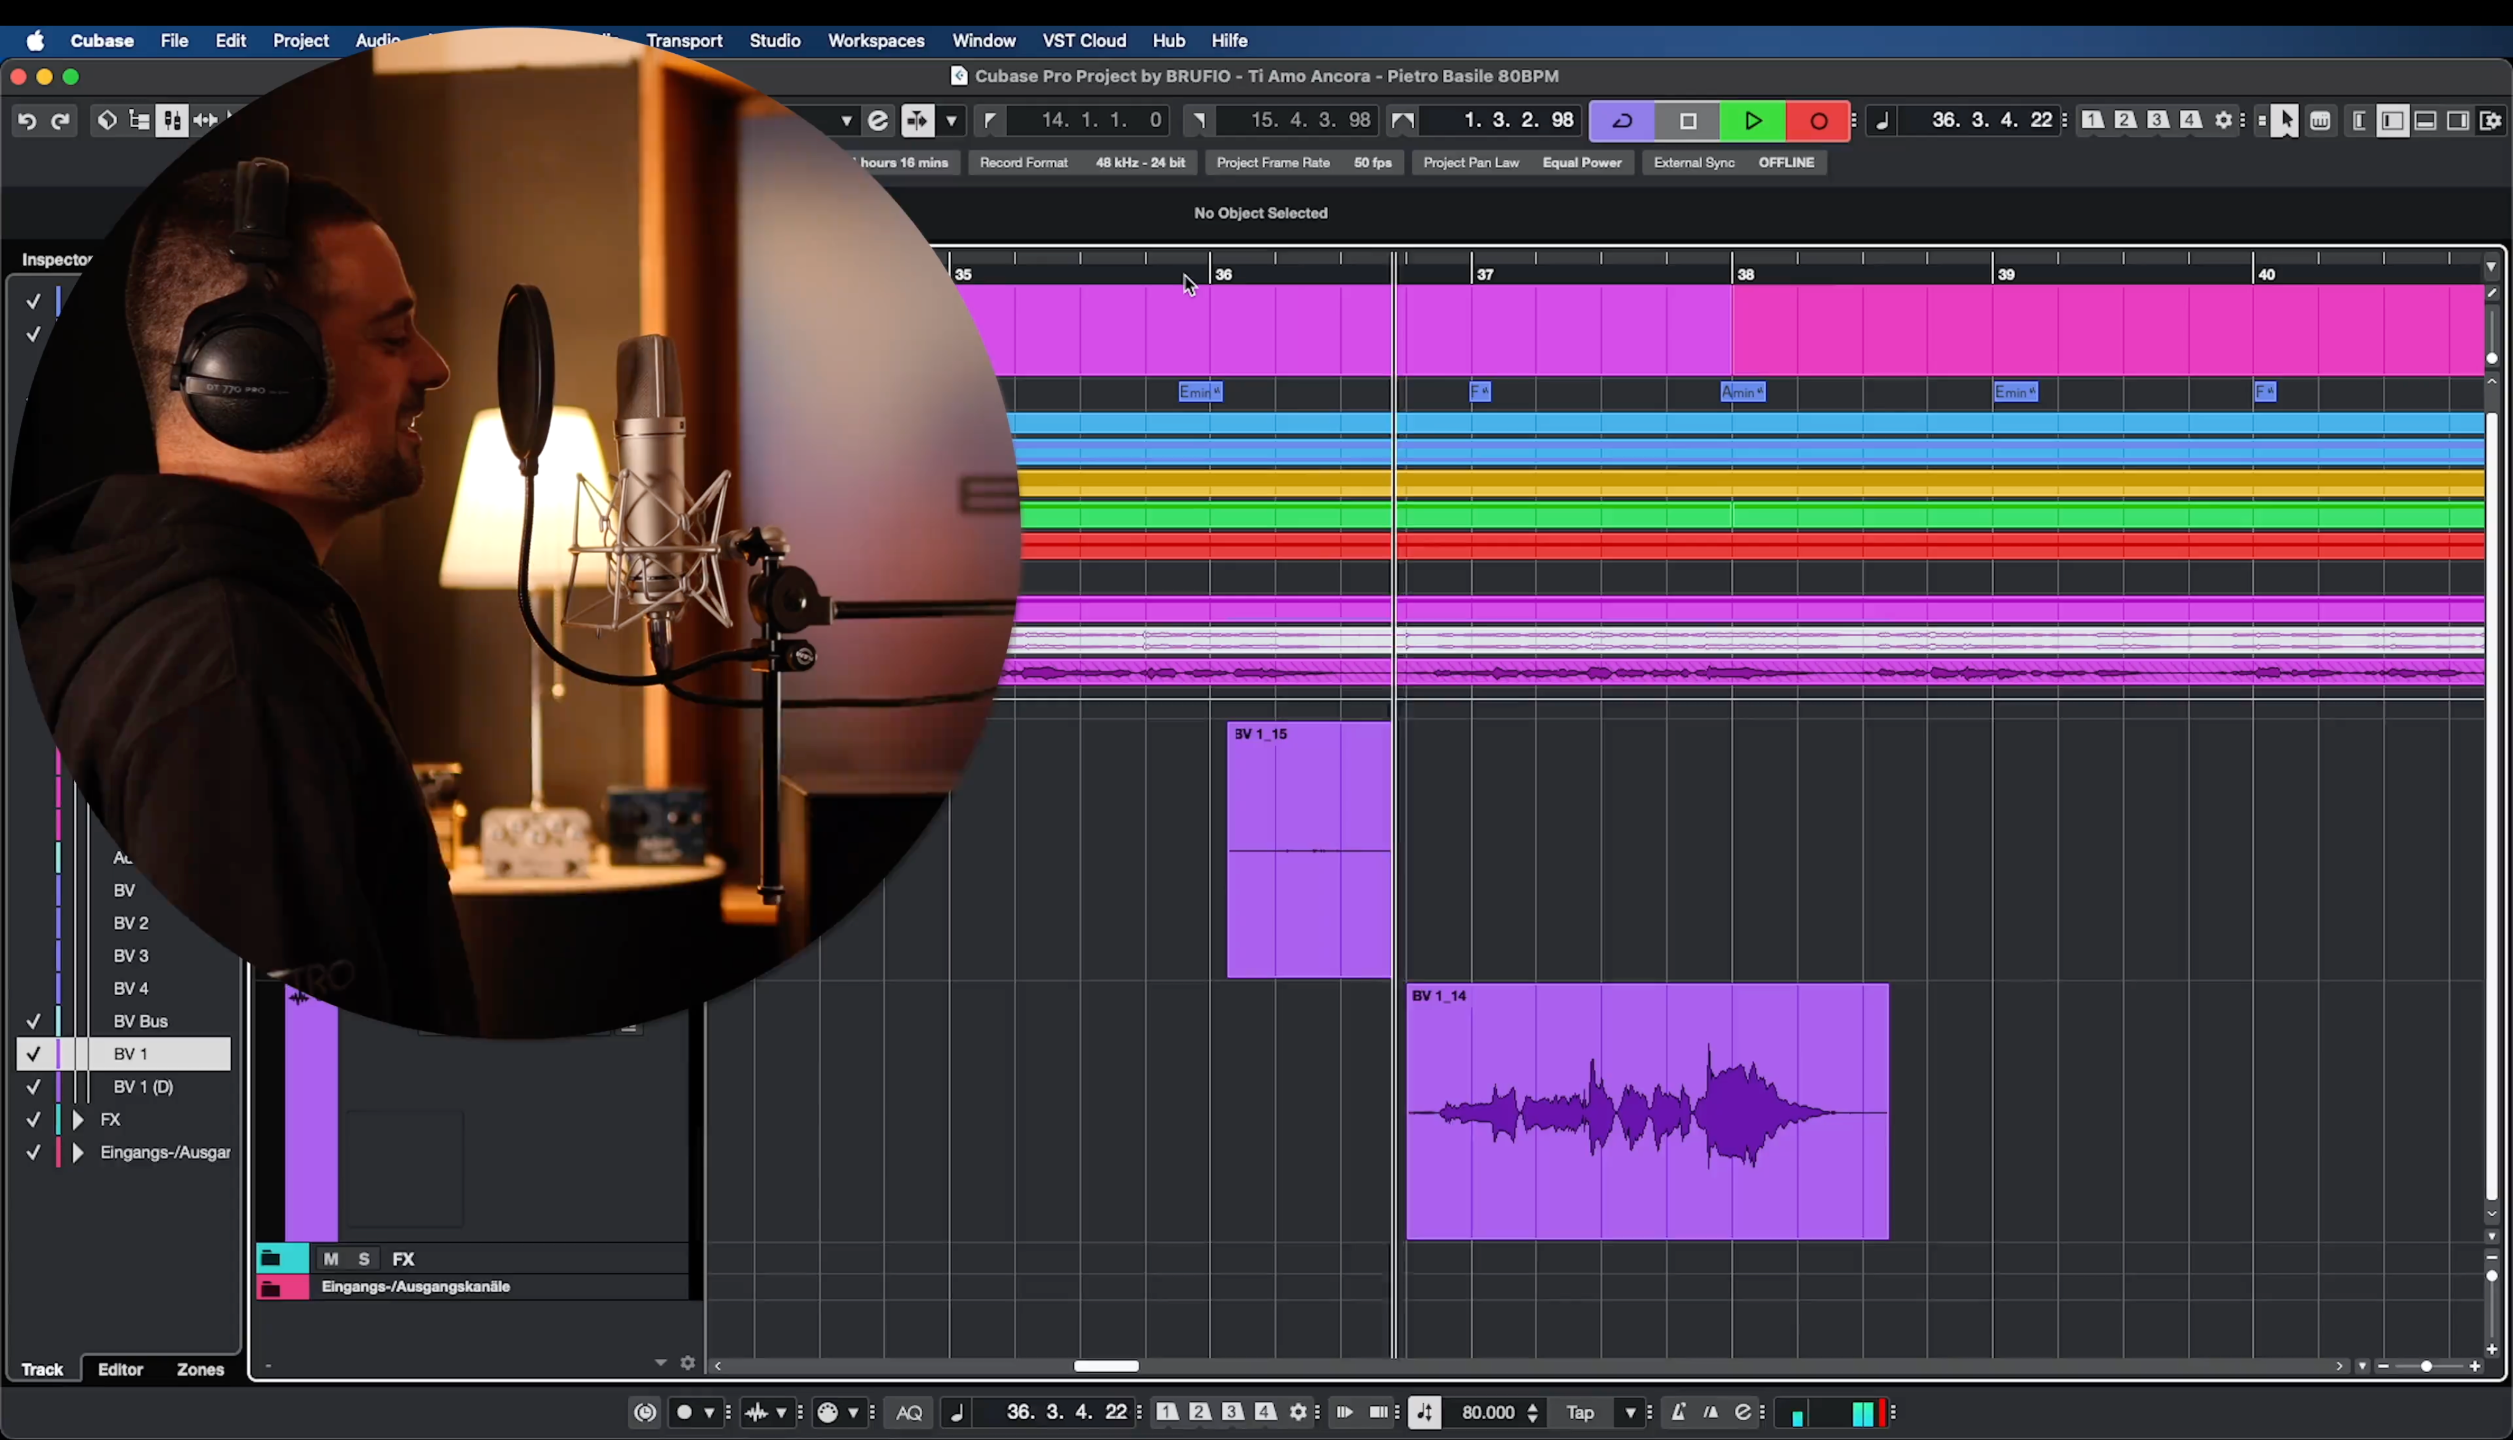Image resolution: width=2513 pixels, height=1440 pixels.
Task: Select the BV 1 track in the list
Action: point(130,1054)
